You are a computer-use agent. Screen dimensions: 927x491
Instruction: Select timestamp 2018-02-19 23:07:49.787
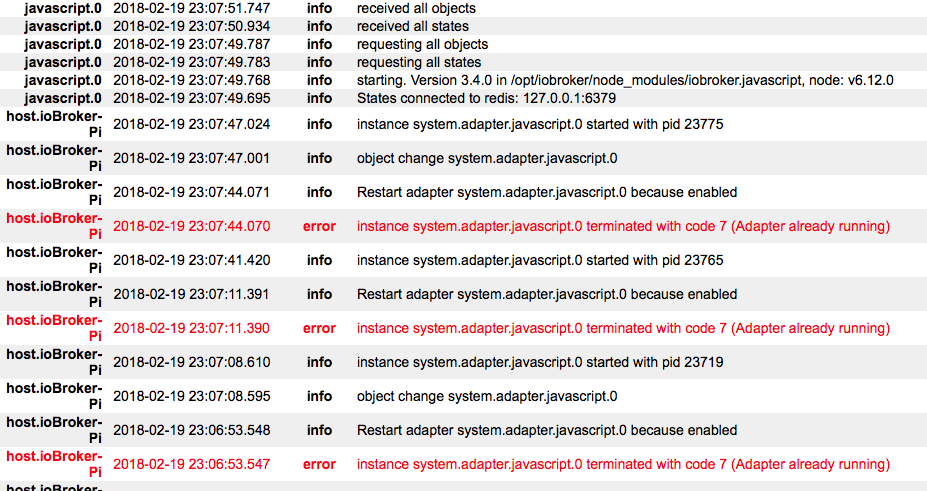pos(192,44)
